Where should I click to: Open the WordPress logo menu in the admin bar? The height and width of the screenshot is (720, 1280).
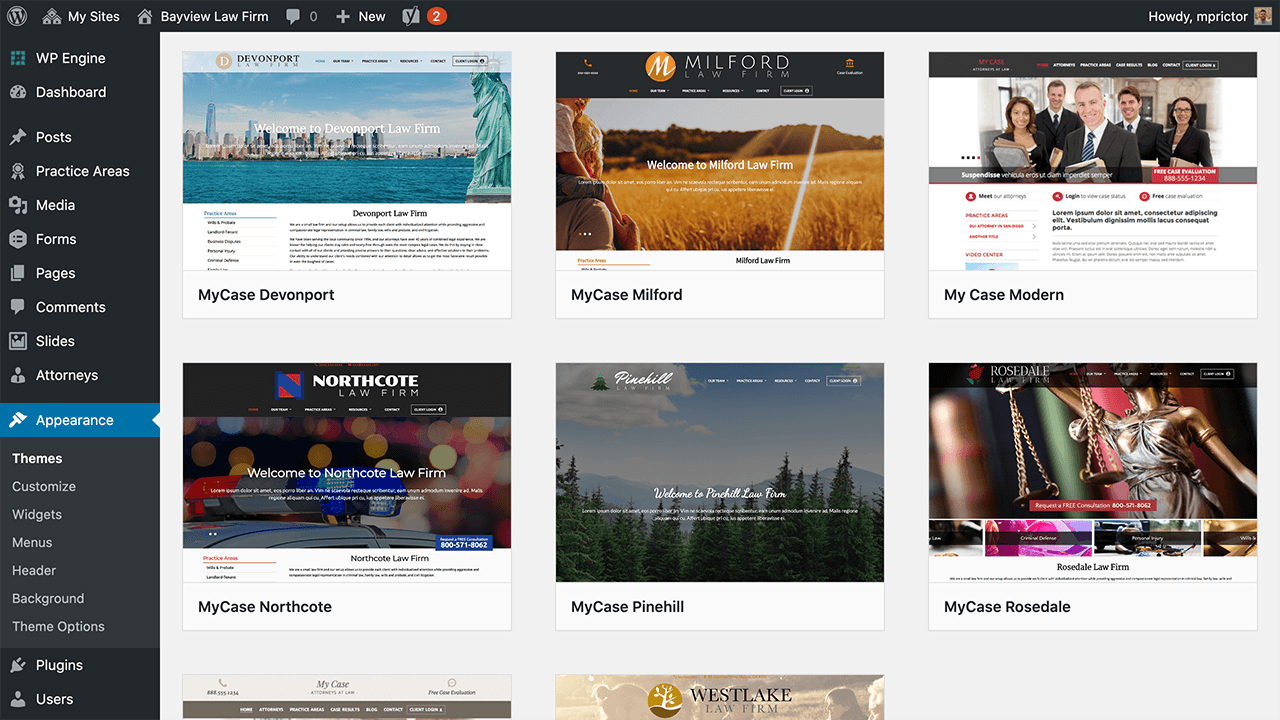pos(15,16)
